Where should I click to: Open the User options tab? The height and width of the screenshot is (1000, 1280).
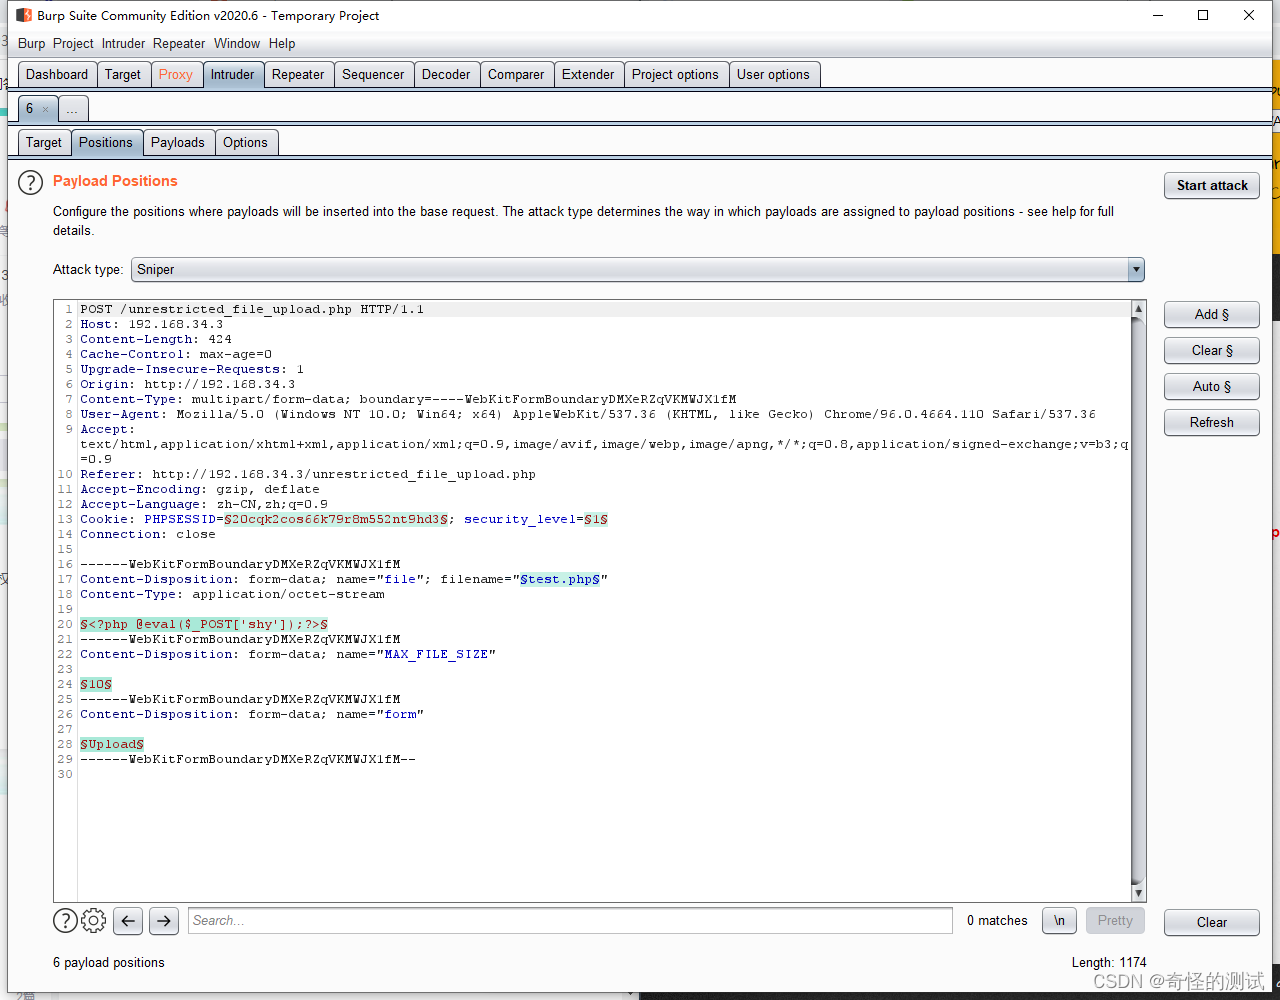tap(773, 74)
